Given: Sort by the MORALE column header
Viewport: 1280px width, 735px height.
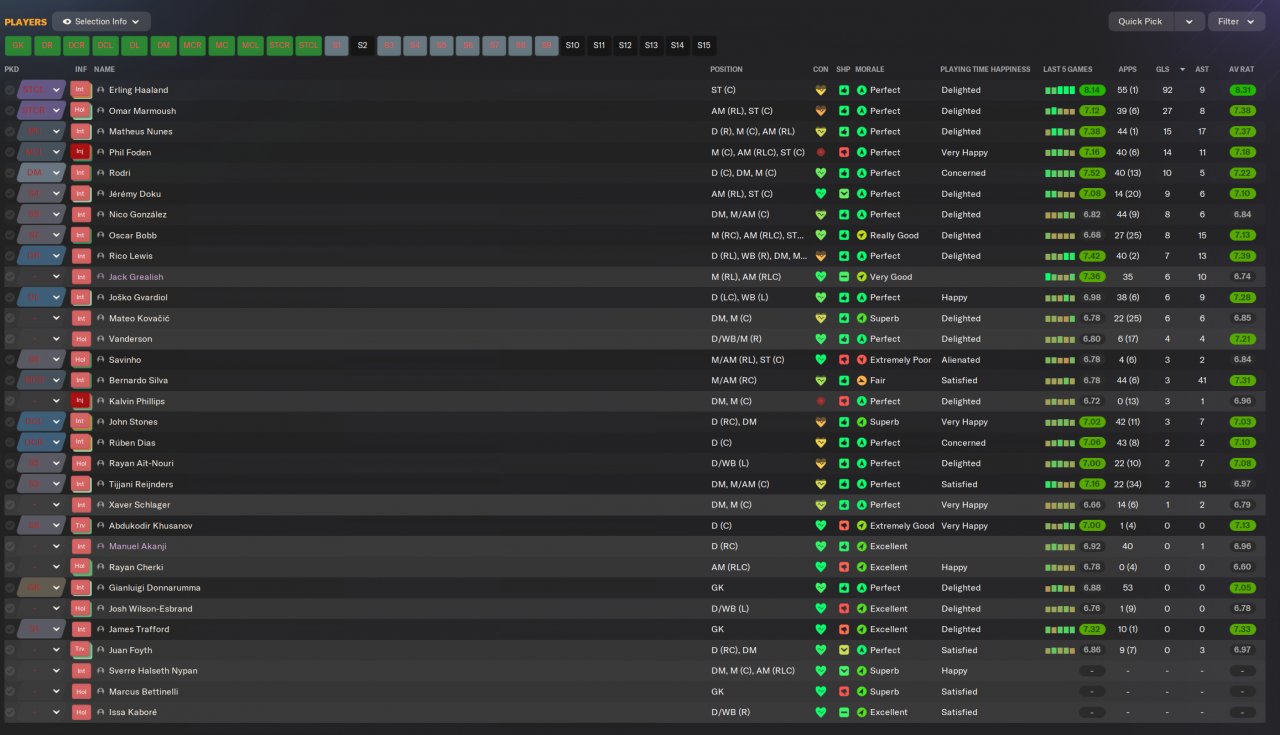Looking at the screenshot, I should (869, 69).
